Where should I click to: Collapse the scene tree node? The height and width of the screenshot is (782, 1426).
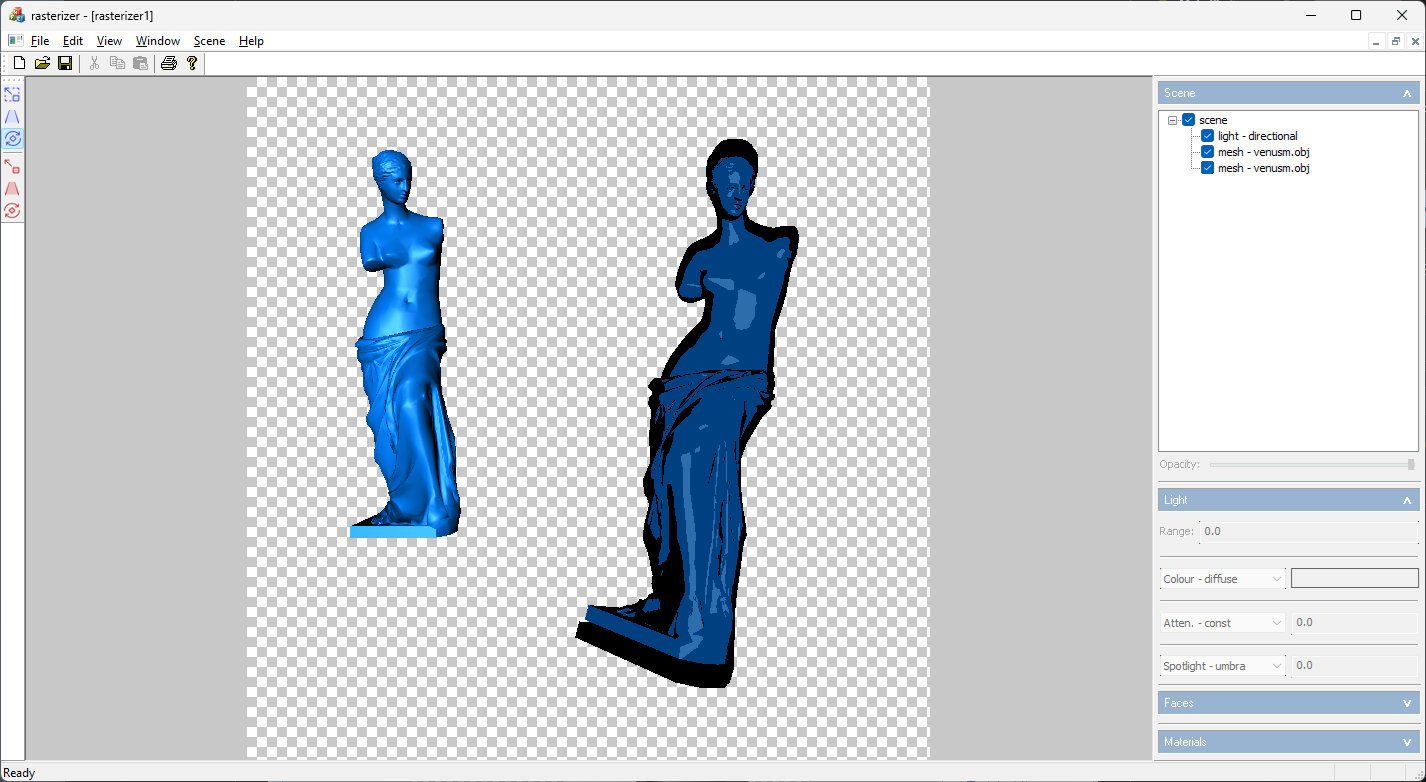[x=1172, y=120]
